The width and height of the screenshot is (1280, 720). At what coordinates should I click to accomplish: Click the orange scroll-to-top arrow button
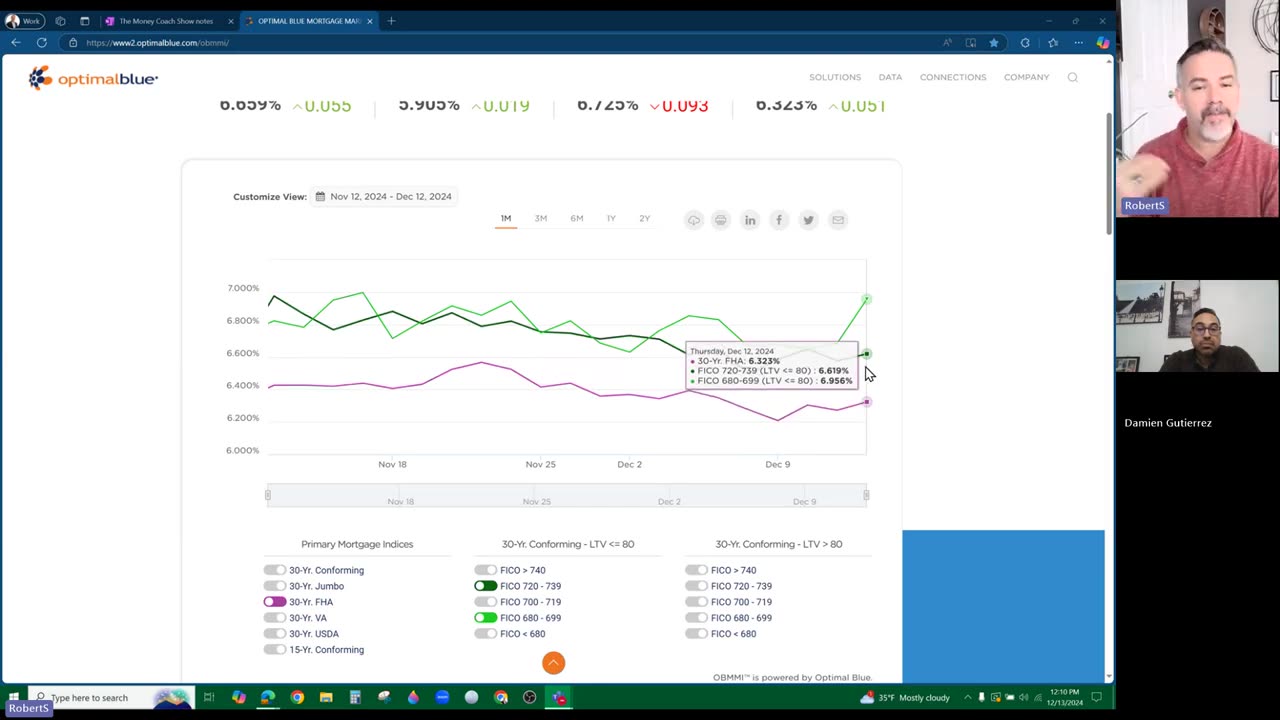(x=553, y=662)
